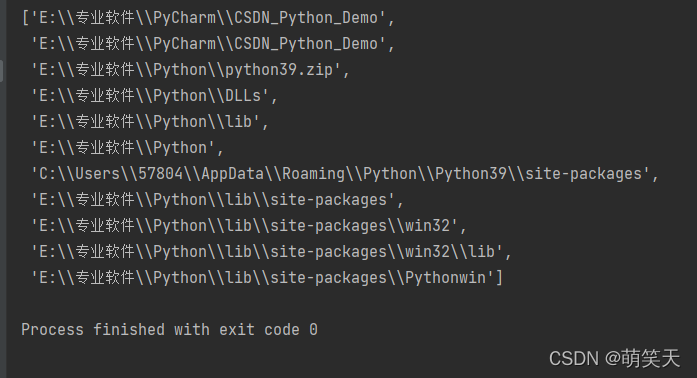Click the Pythonwin path line
697x378 pixels.
coord(266,278)
